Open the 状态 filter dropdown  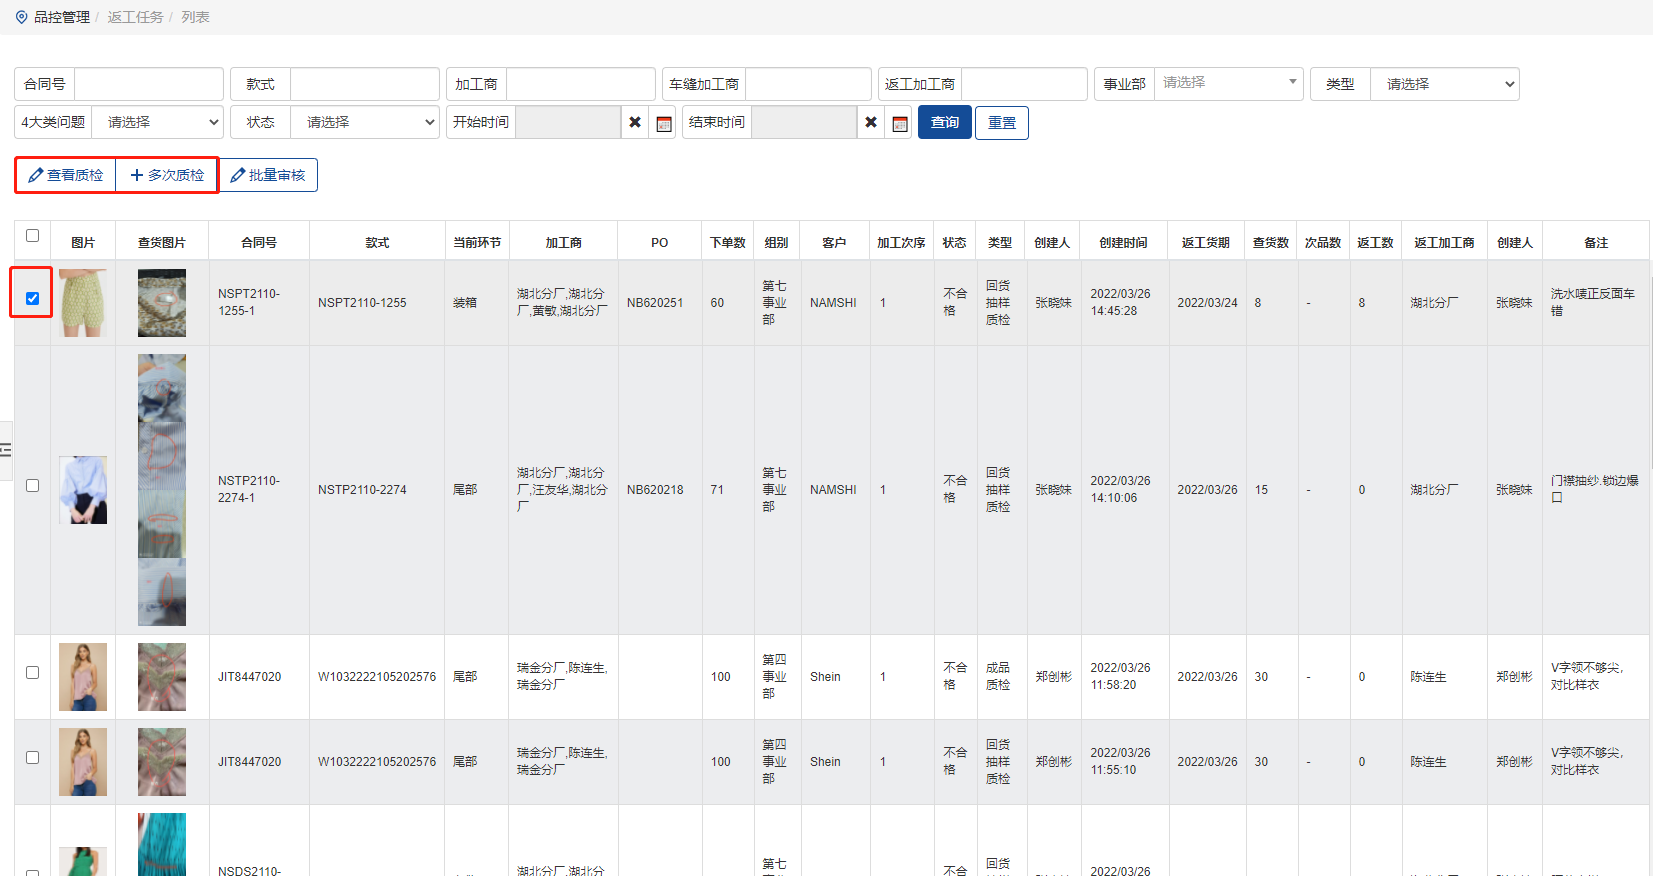[364, 122]
